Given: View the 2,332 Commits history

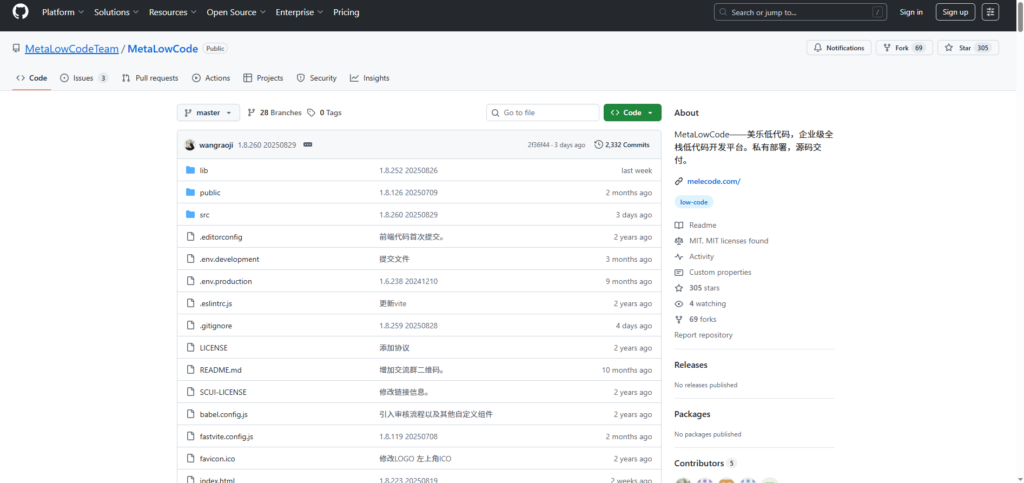Looking at the screenshot, I should 622,145.
